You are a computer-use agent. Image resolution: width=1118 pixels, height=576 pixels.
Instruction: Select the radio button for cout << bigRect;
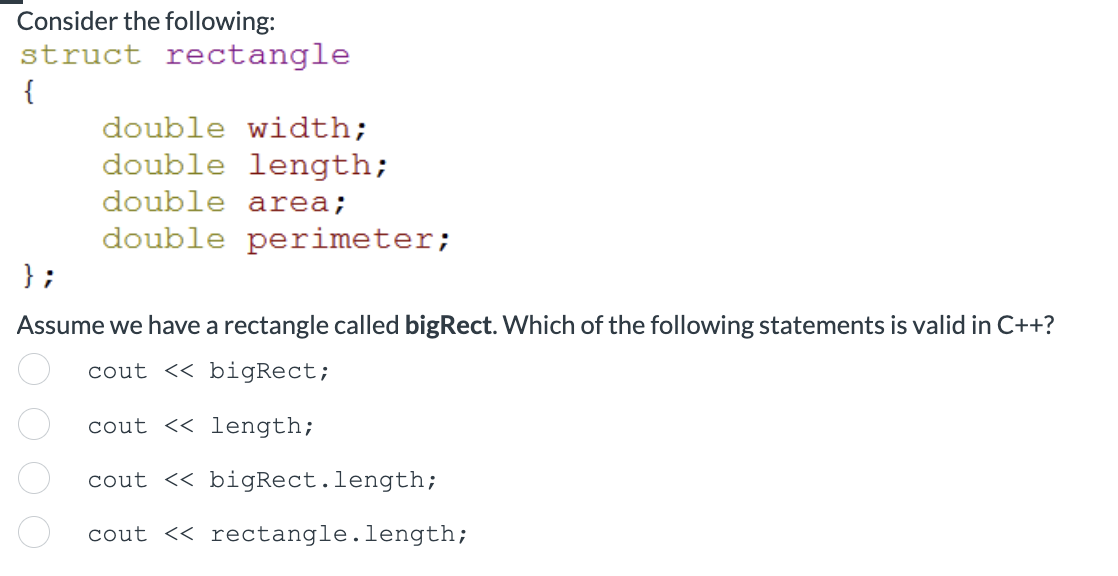click(34, 370)
